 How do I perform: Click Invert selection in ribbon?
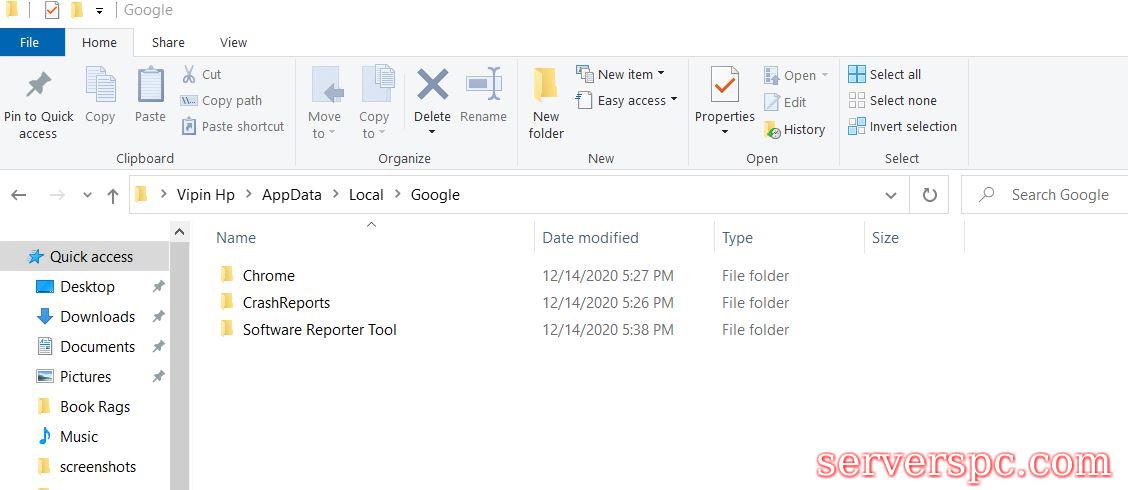click(902, 126)
